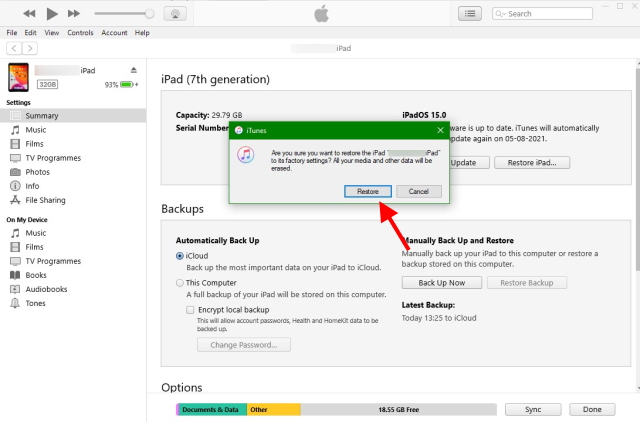This screenshot has width=640, height=422.
Task: Click the Change Password... button
Action: tap(244, 345)
